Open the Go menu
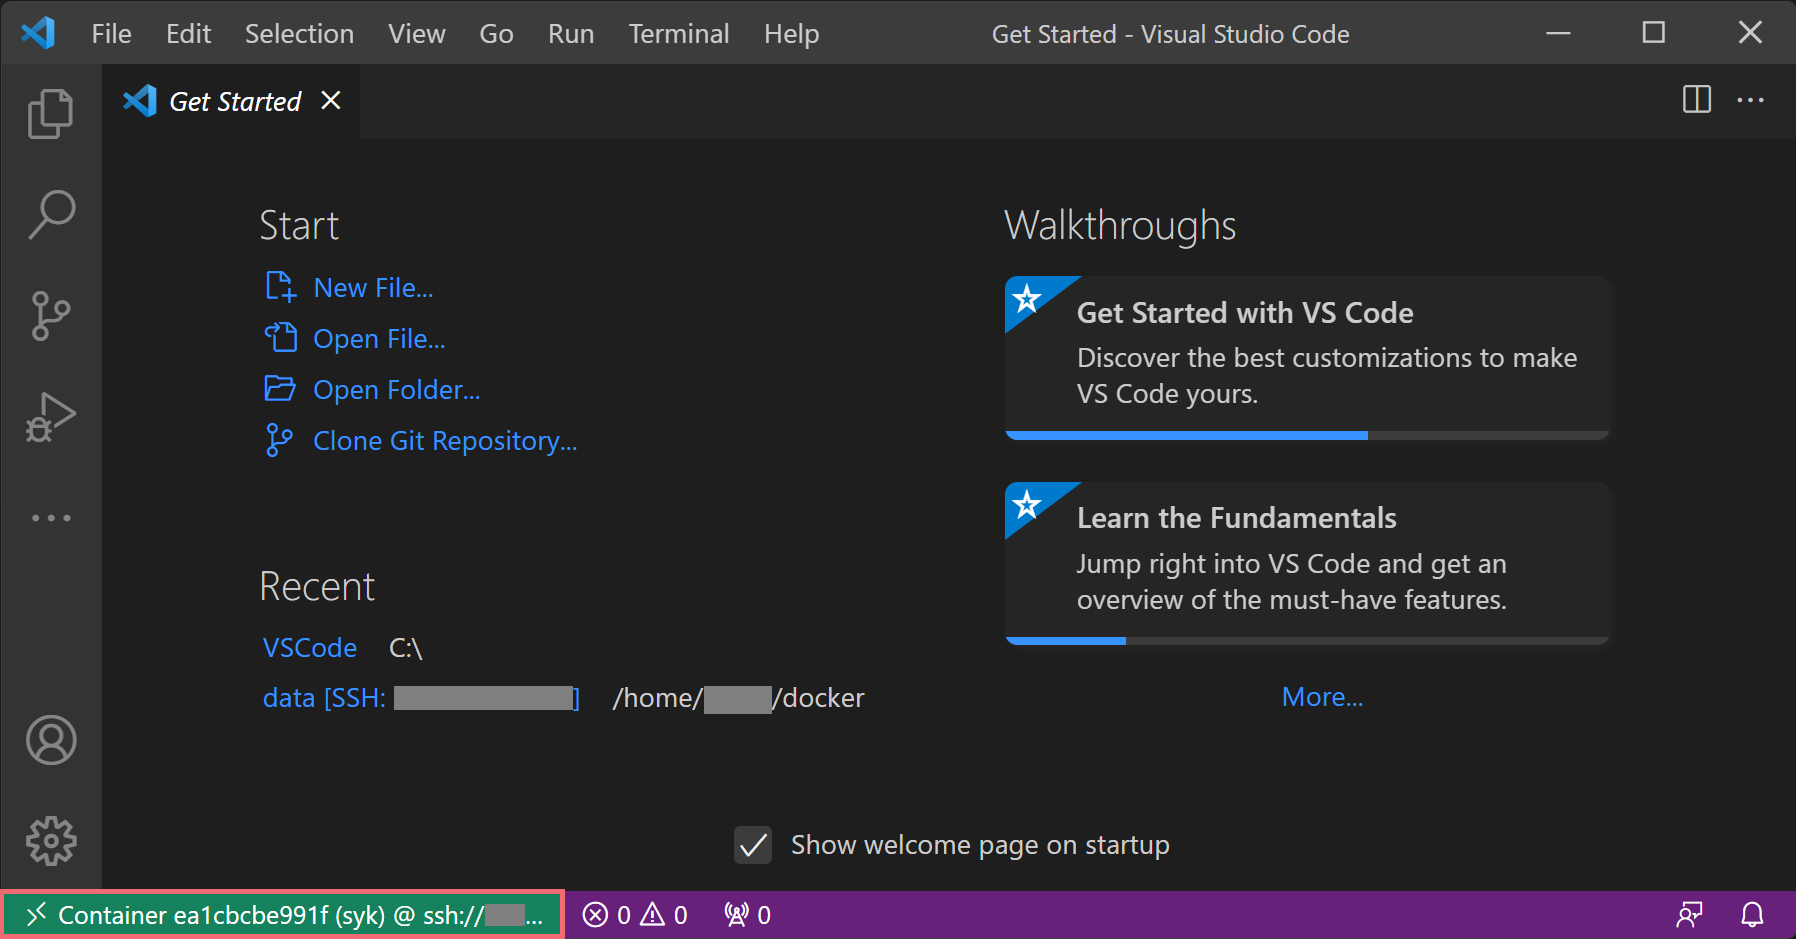Viewport: 1796px width, 939px height. [496, 34]
